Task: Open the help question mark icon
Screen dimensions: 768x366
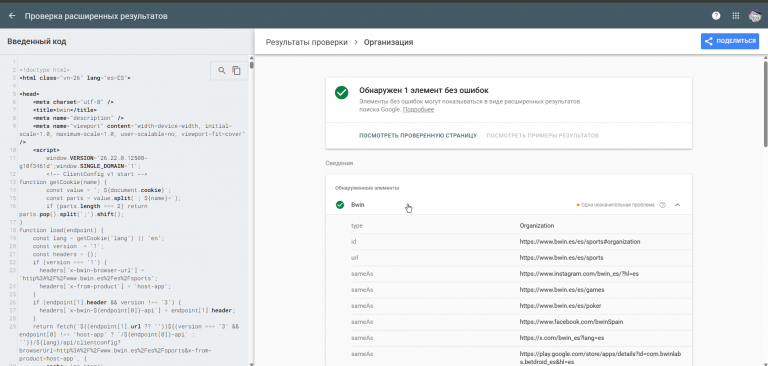Action: click(716, 16)
